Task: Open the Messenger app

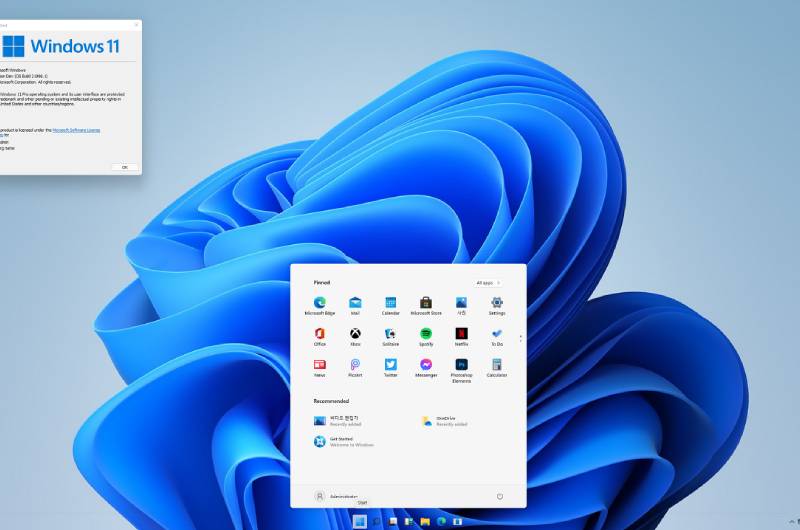Action: click(426, 368)
